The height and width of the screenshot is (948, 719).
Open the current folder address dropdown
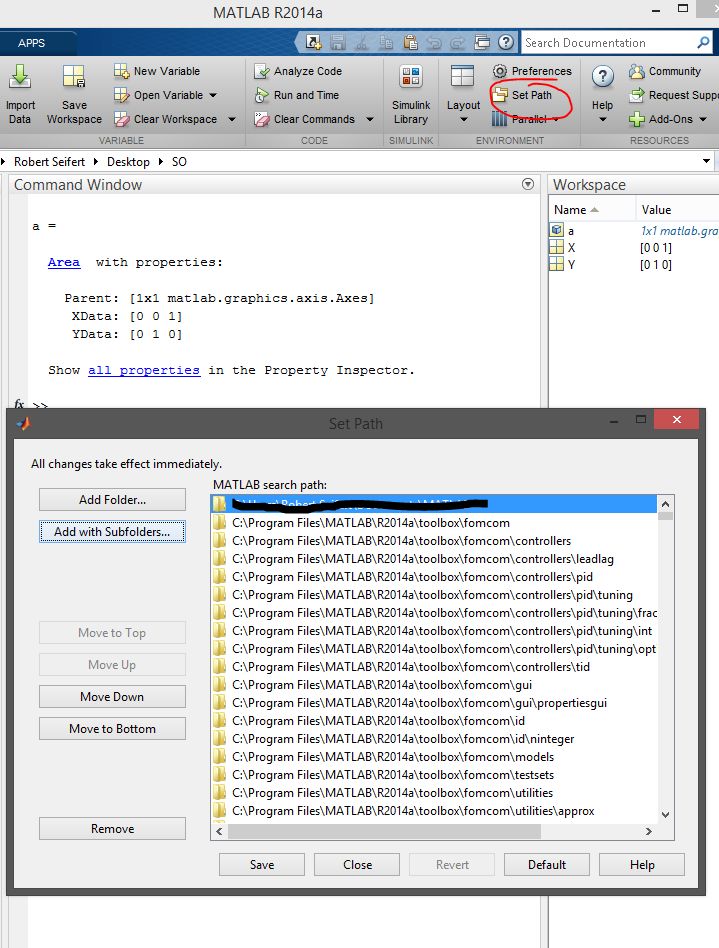click(706, 161)
